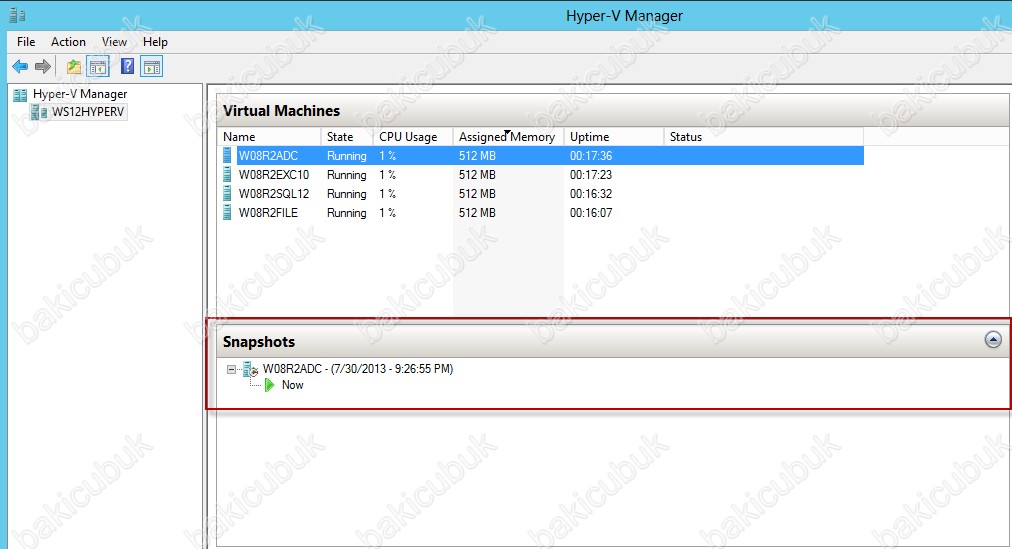This screenshot has height=549, width=1012.
Task: Click the green Now play icon
Action: pyautogui.click(x=270, y=385)
